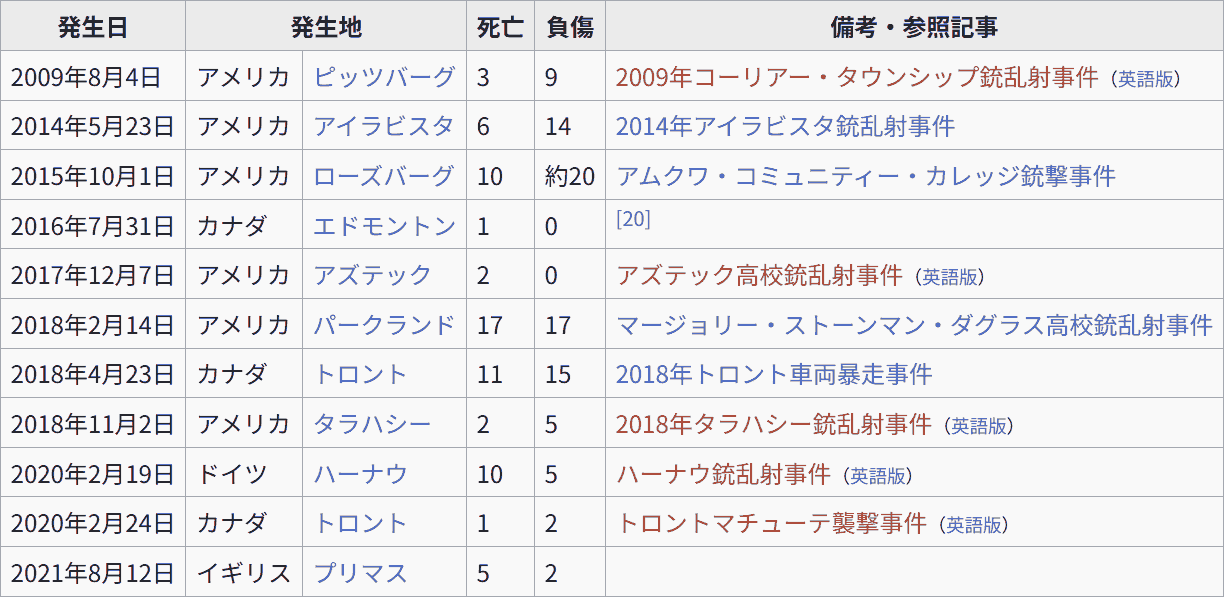Click 英語版 link next to ハーナウ銃乱射事件

tap(877, 476)
